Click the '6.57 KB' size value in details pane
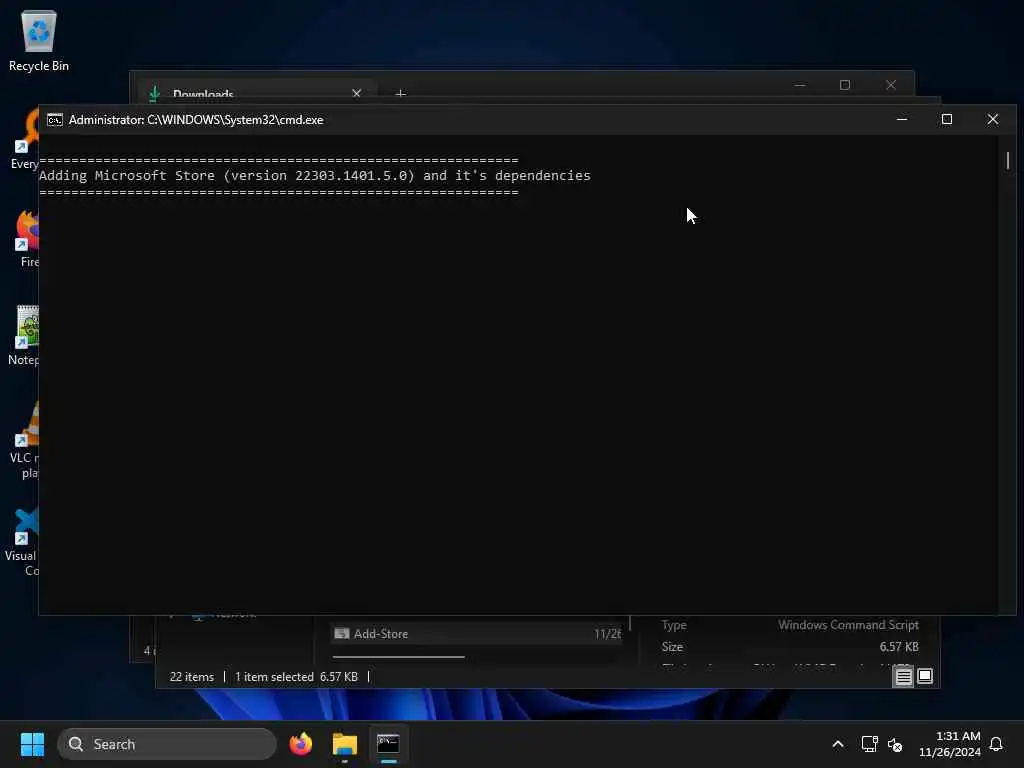 [899, 647]
